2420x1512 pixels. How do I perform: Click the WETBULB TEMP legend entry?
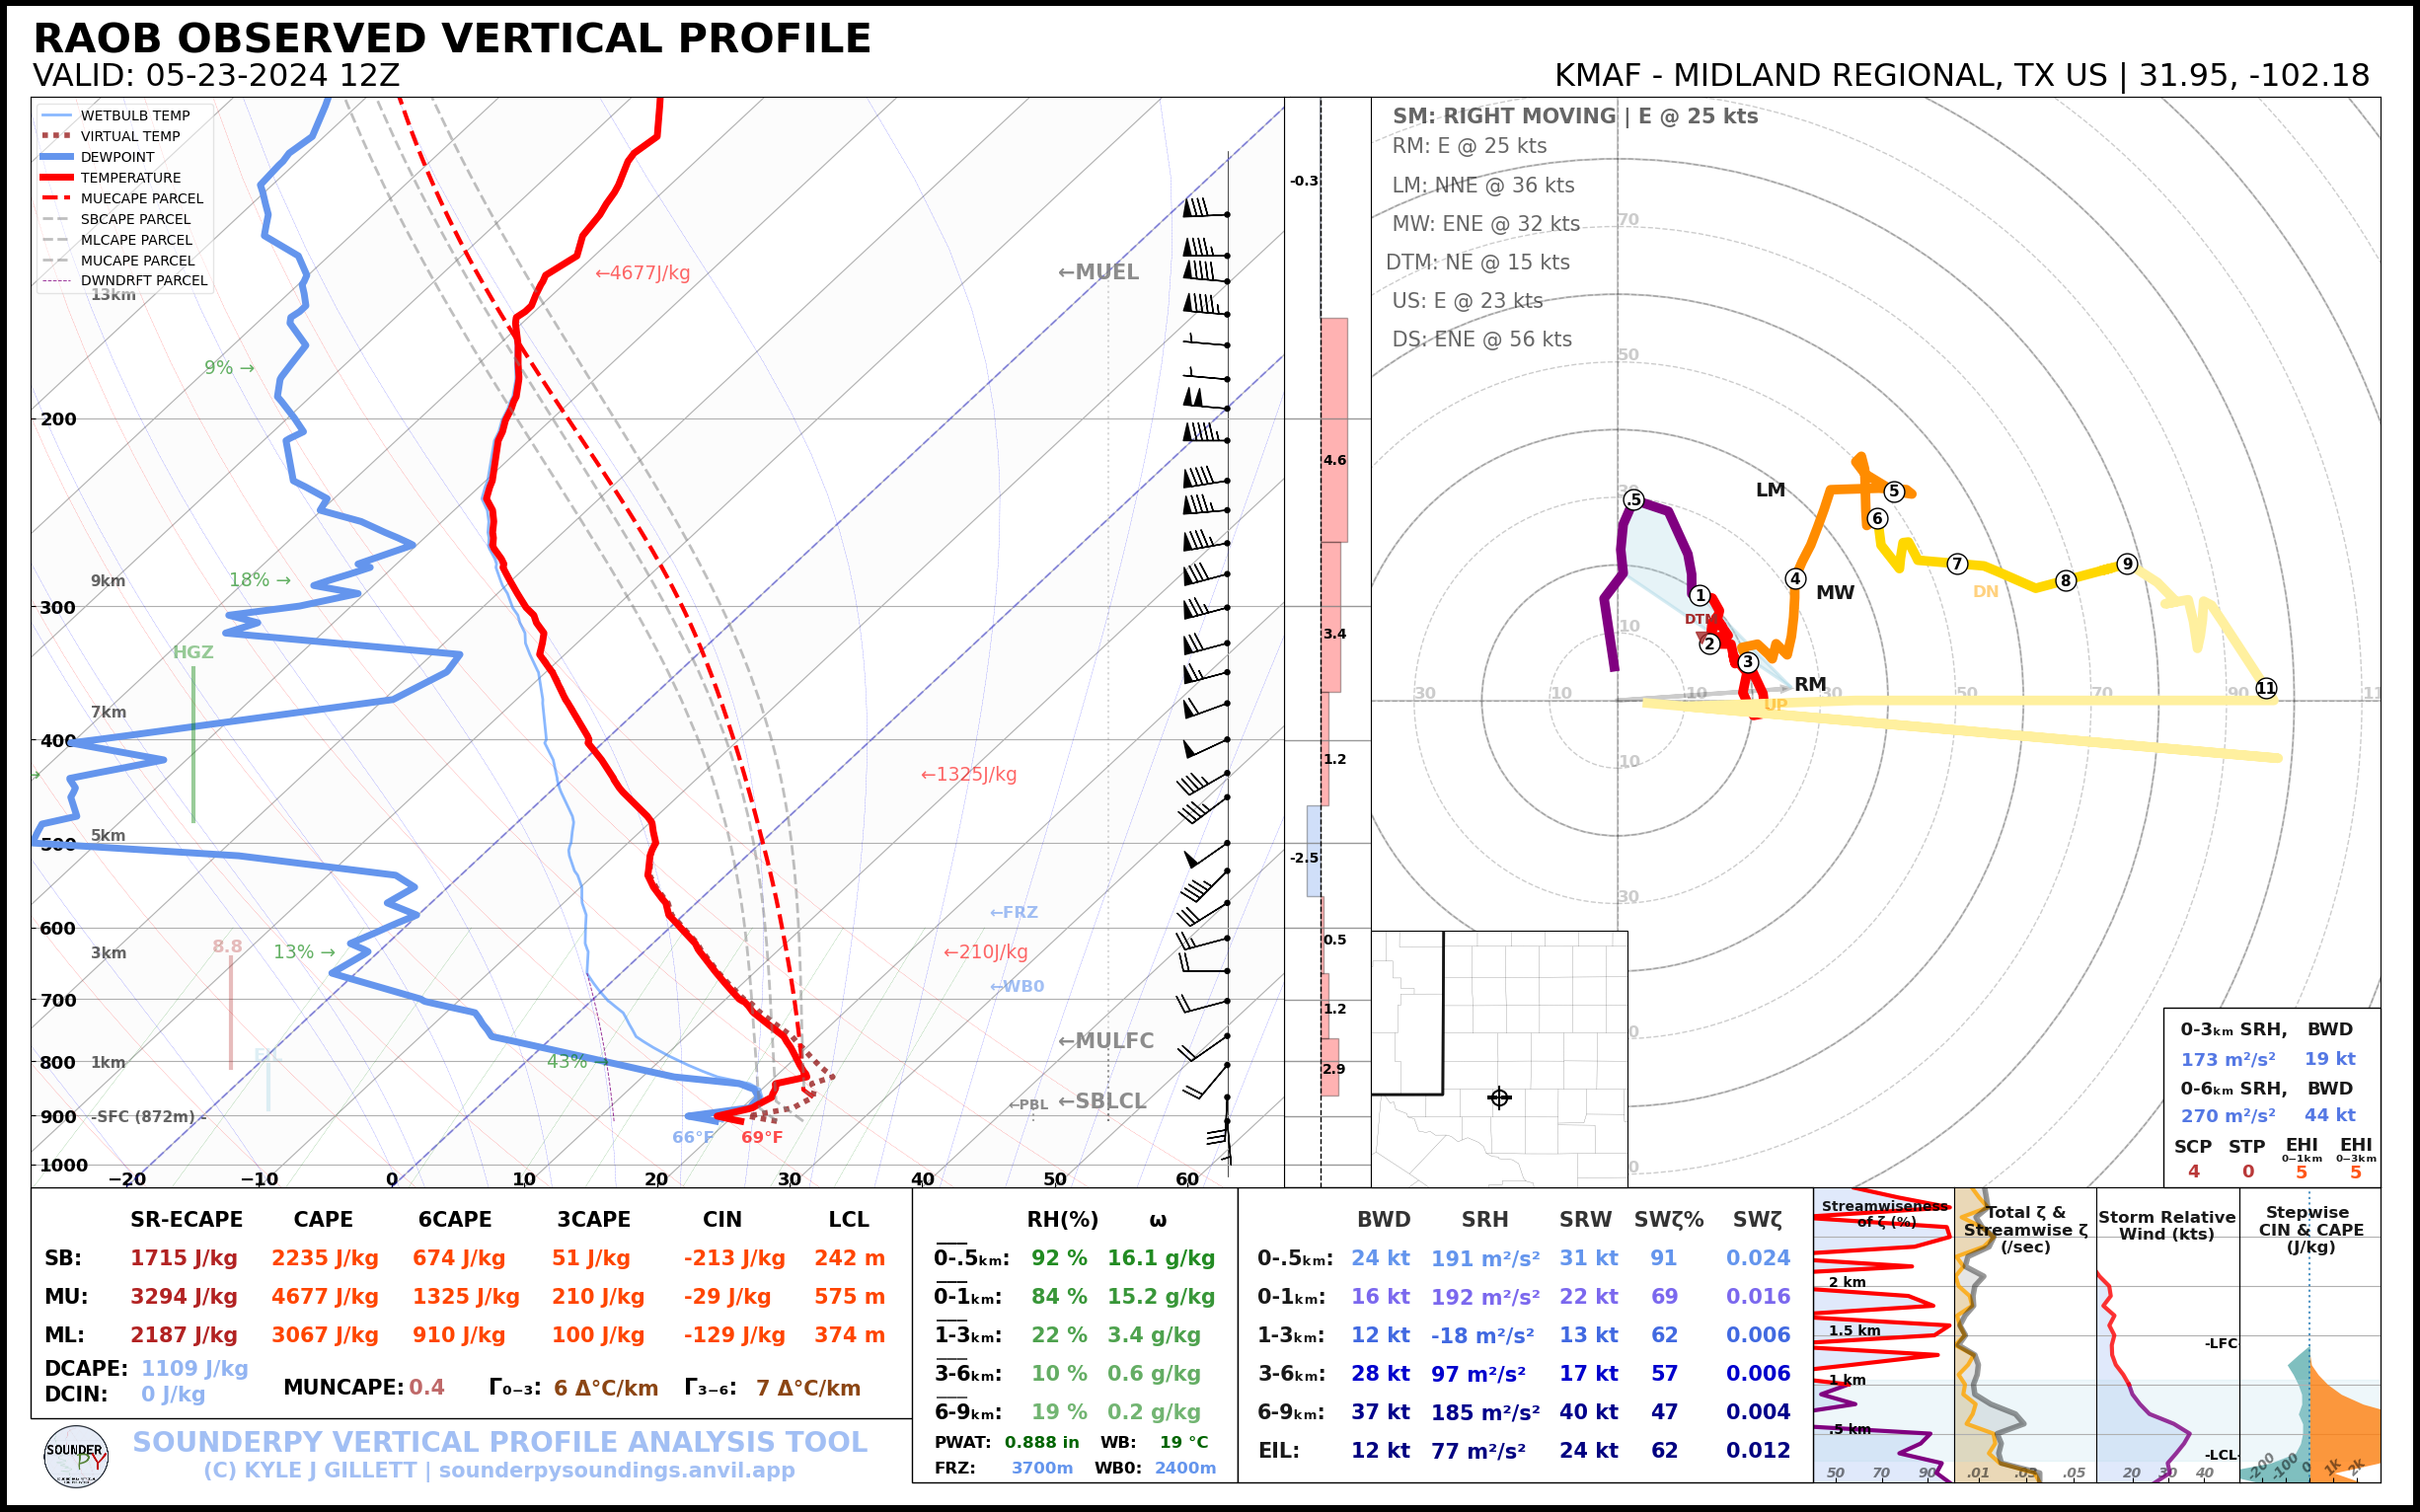(x=134, y=116)
